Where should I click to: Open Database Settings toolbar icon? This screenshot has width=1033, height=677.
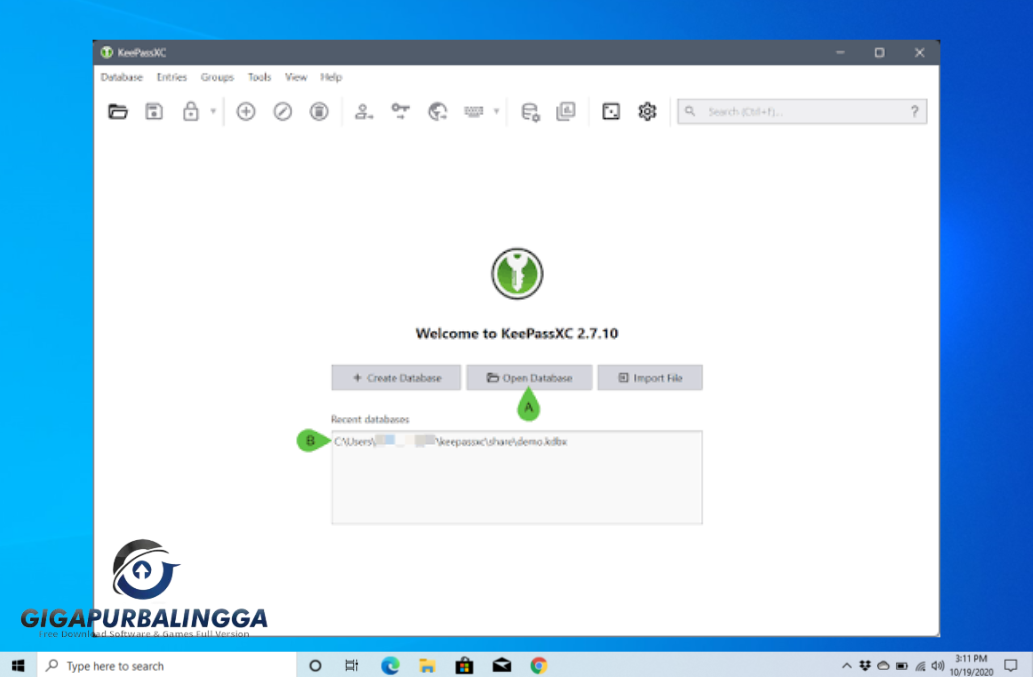tap(530, 112)
